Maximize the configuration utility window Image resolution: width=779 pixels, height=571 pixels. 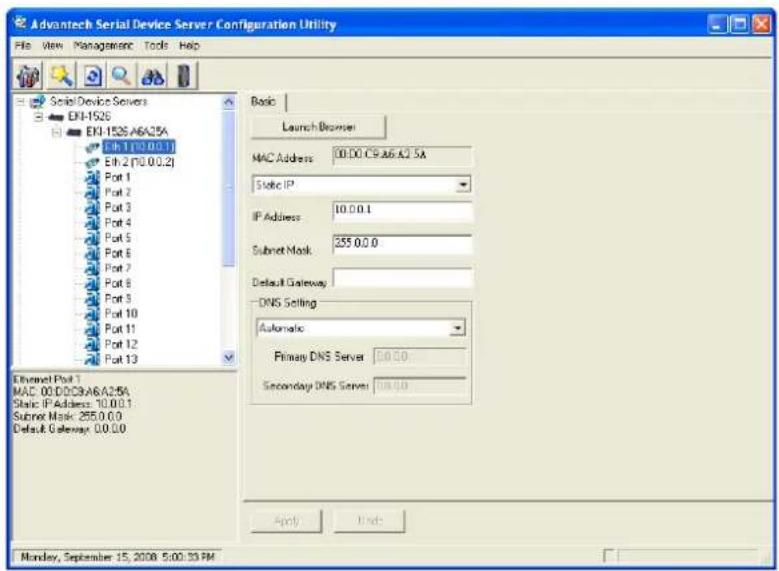(739, 24)
